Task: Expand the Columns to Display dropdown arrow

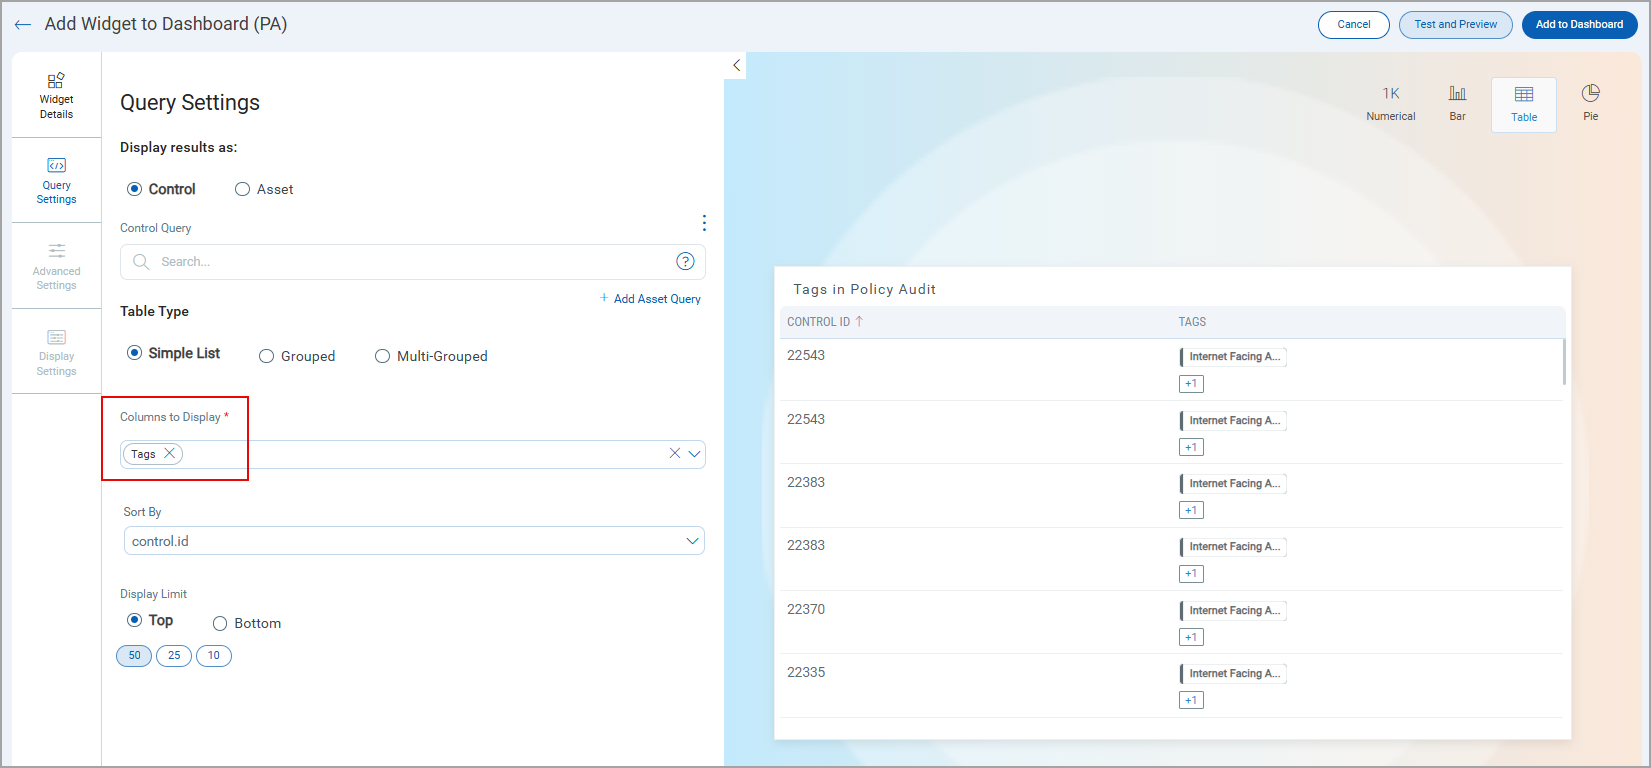Action: coord(694,454)
